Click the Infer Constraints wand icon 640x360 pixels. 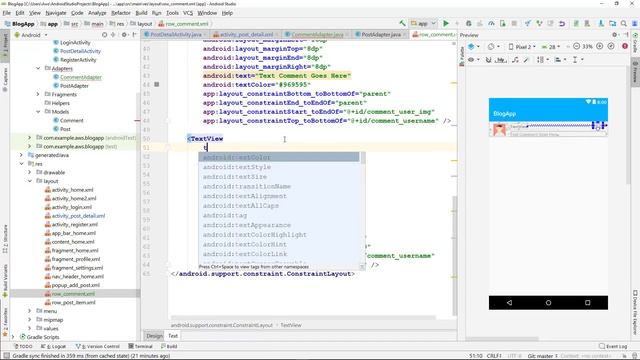click(527, 60)
